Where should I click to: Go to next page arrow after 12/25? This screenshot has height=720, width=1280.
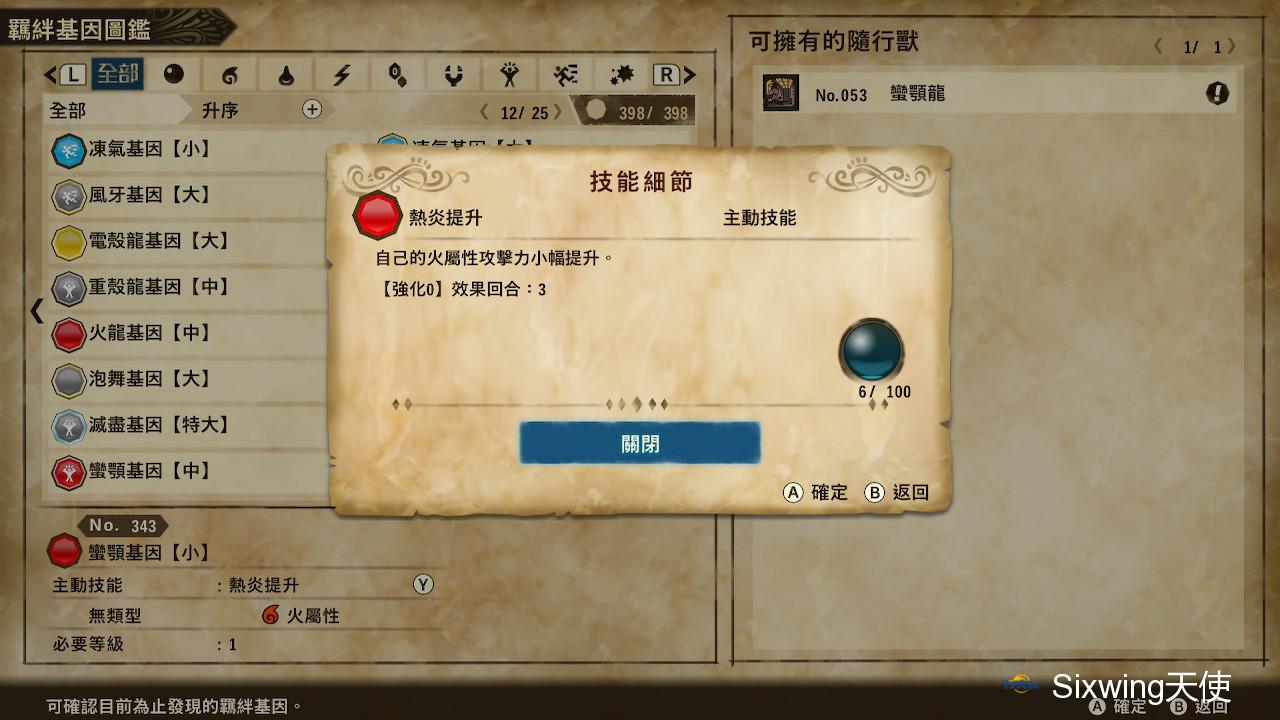click(558, 112)
